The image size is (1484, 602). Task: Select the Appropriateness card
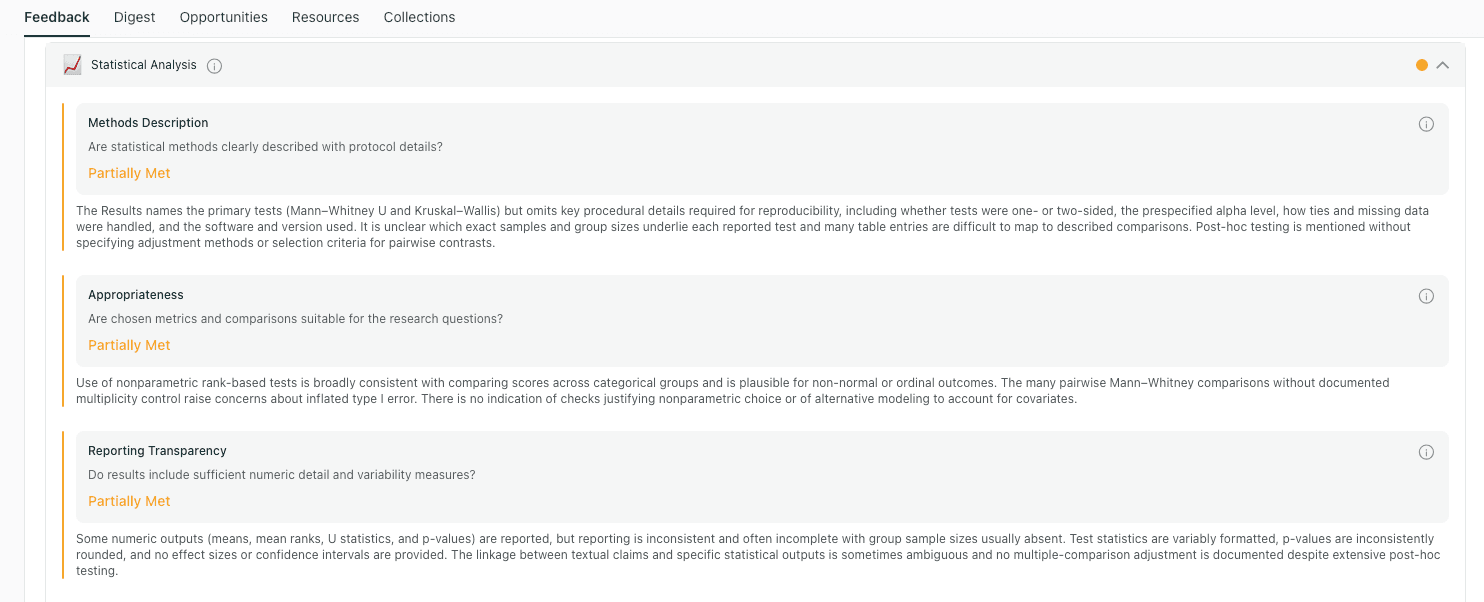click(x=135, y=294)
